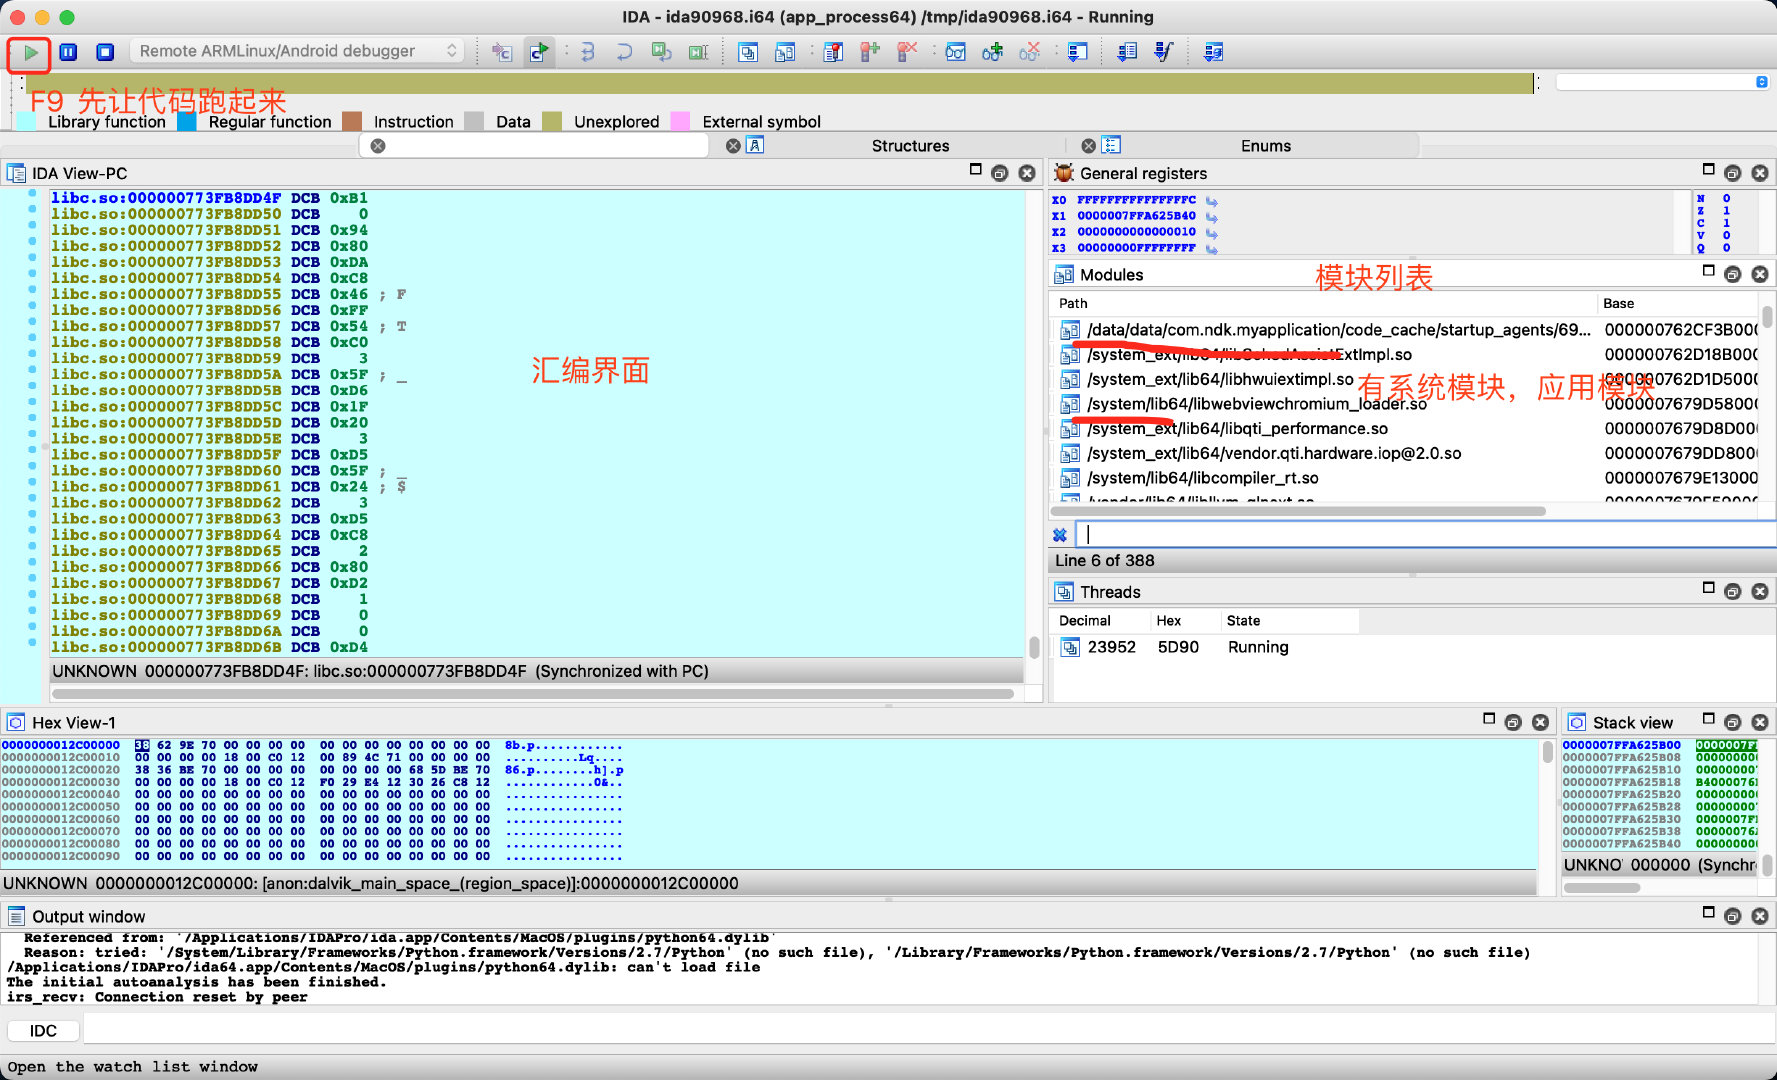1777x1080 pixels.
Task: Click the add watch glasses icon
Action: coord(992,52)
